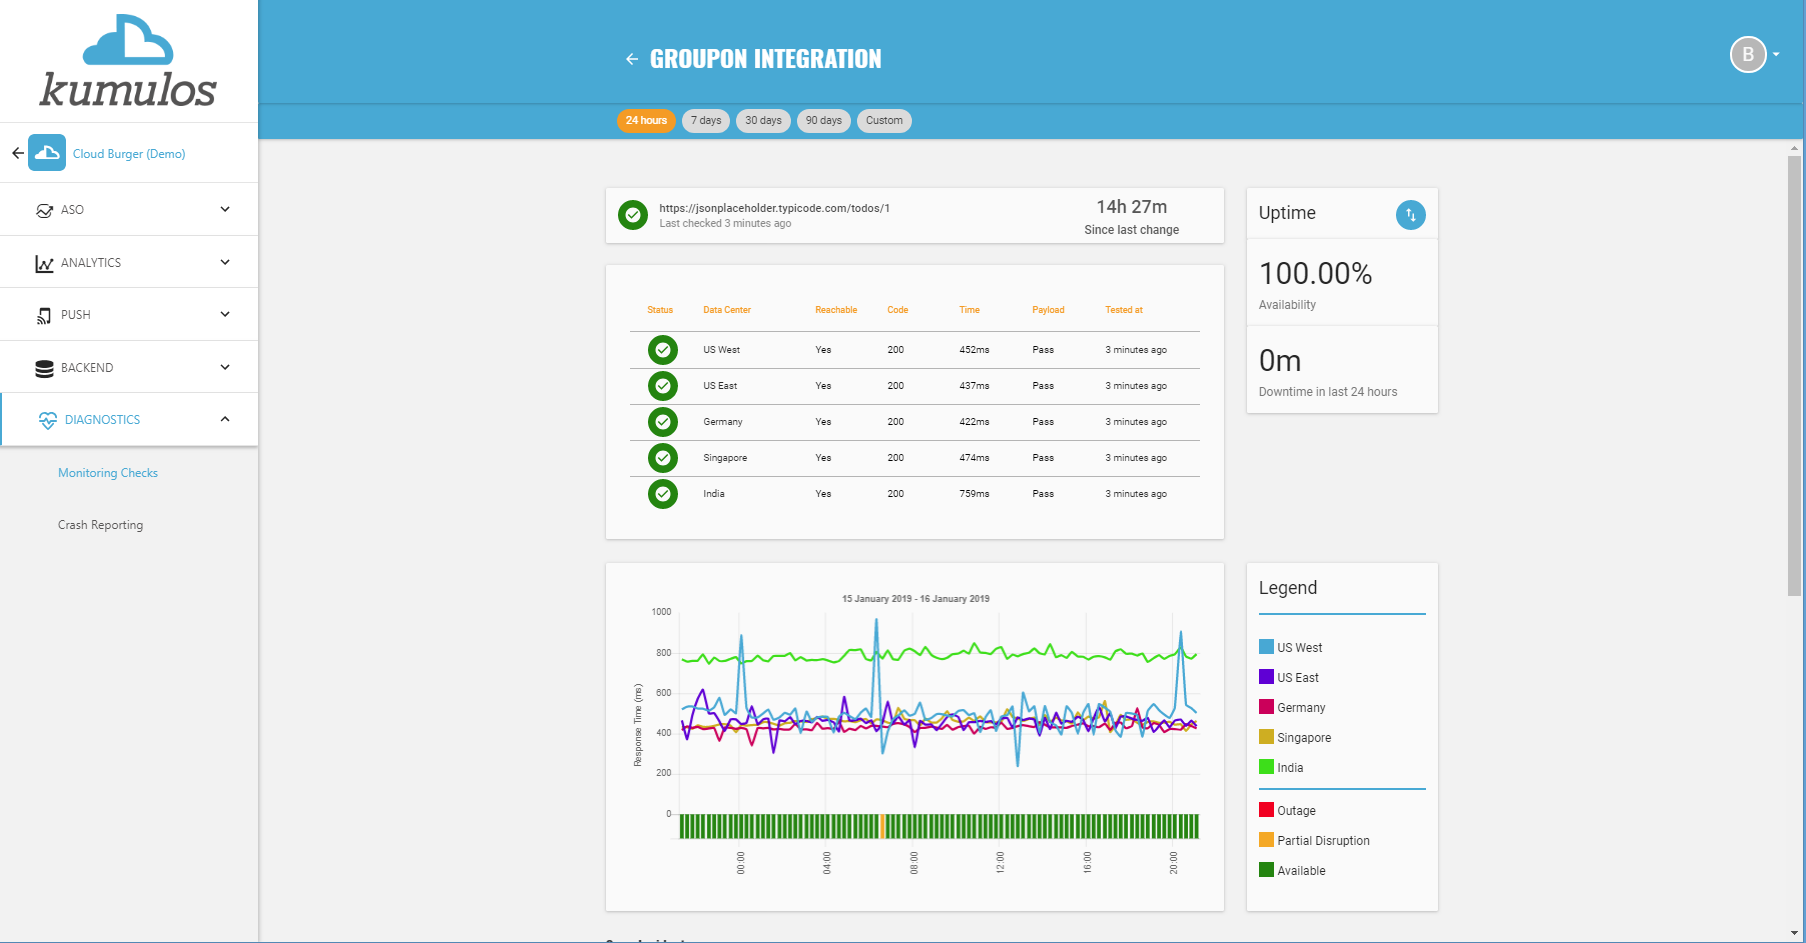Open Backend sidebar section
Image resolution: width=1806 pixels, height=943 pixels.
click(129, 367)
